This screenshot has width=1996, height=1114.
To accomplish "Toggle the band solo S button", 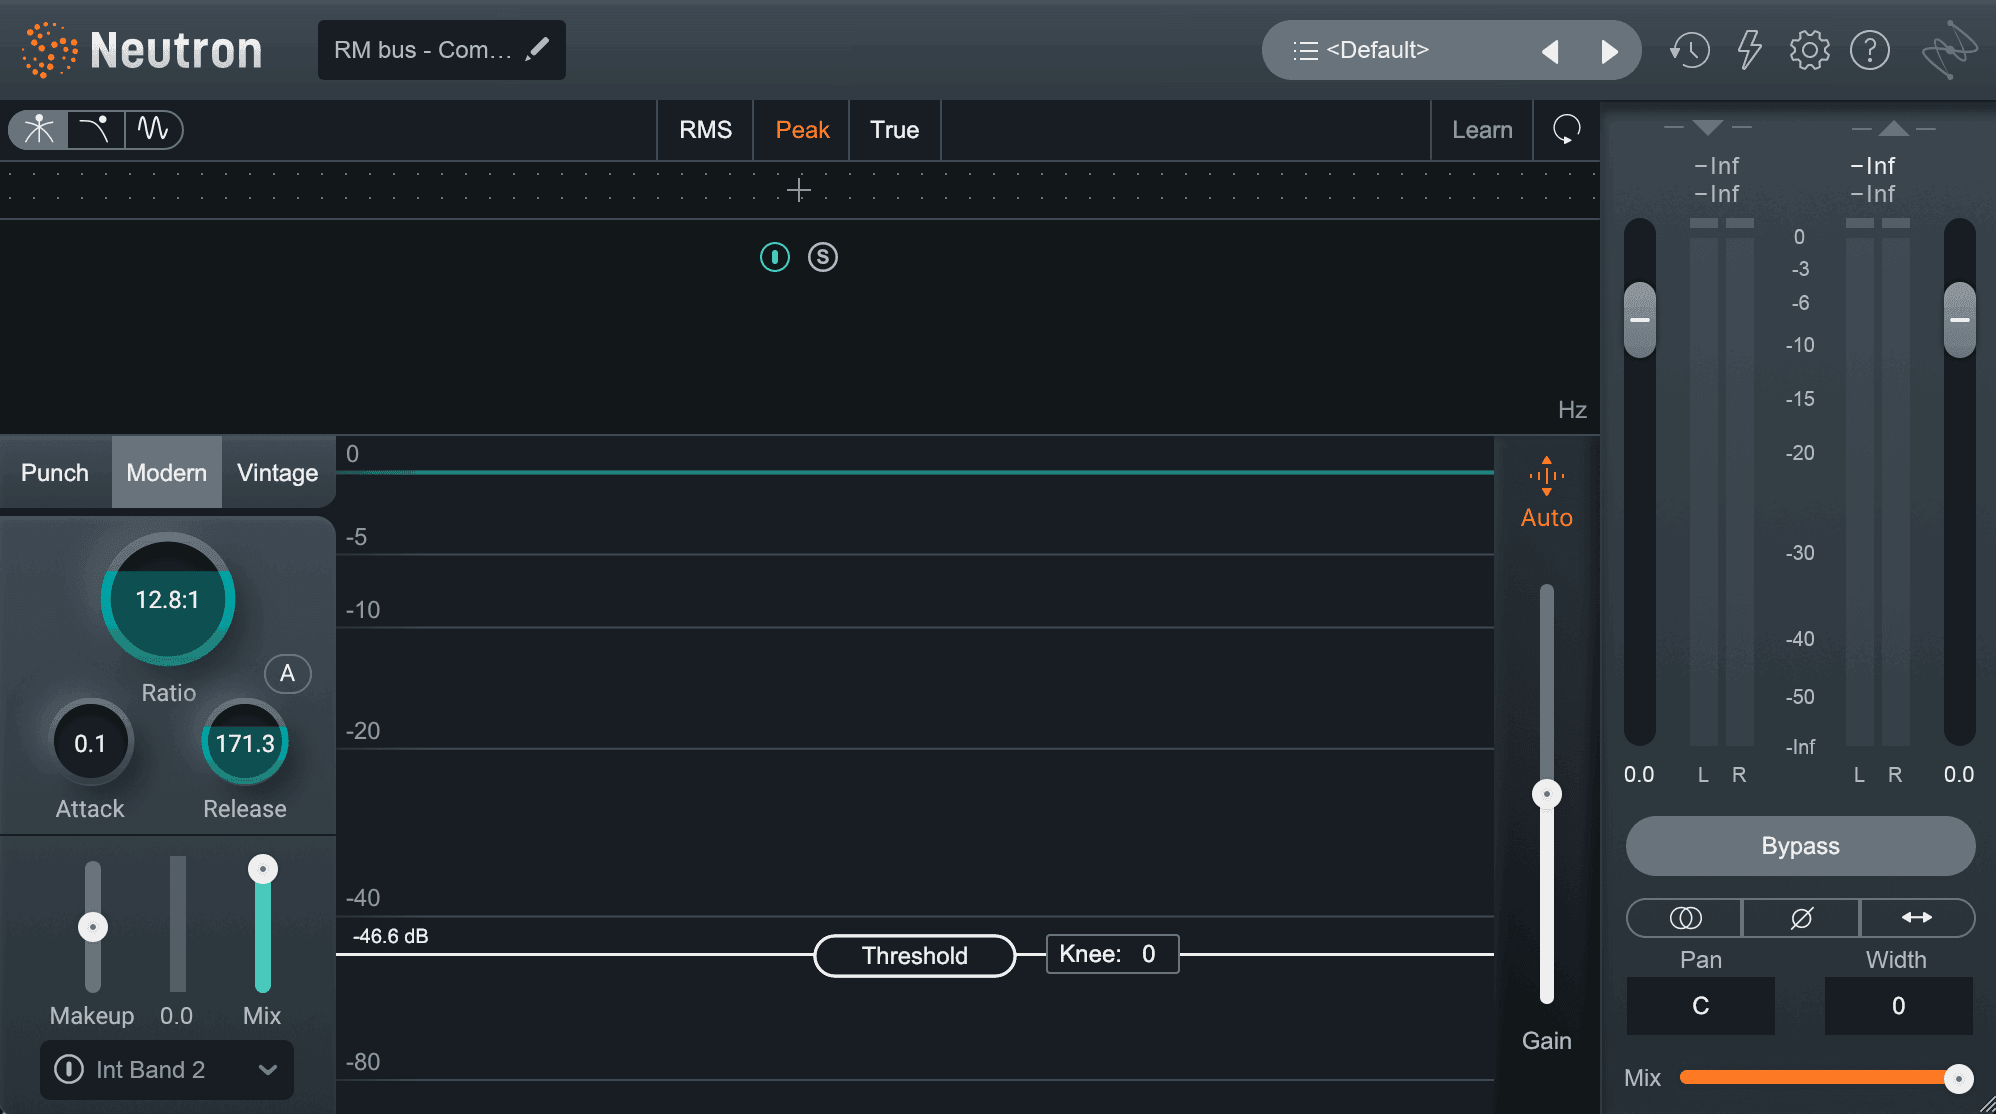I will coord(823,257).
